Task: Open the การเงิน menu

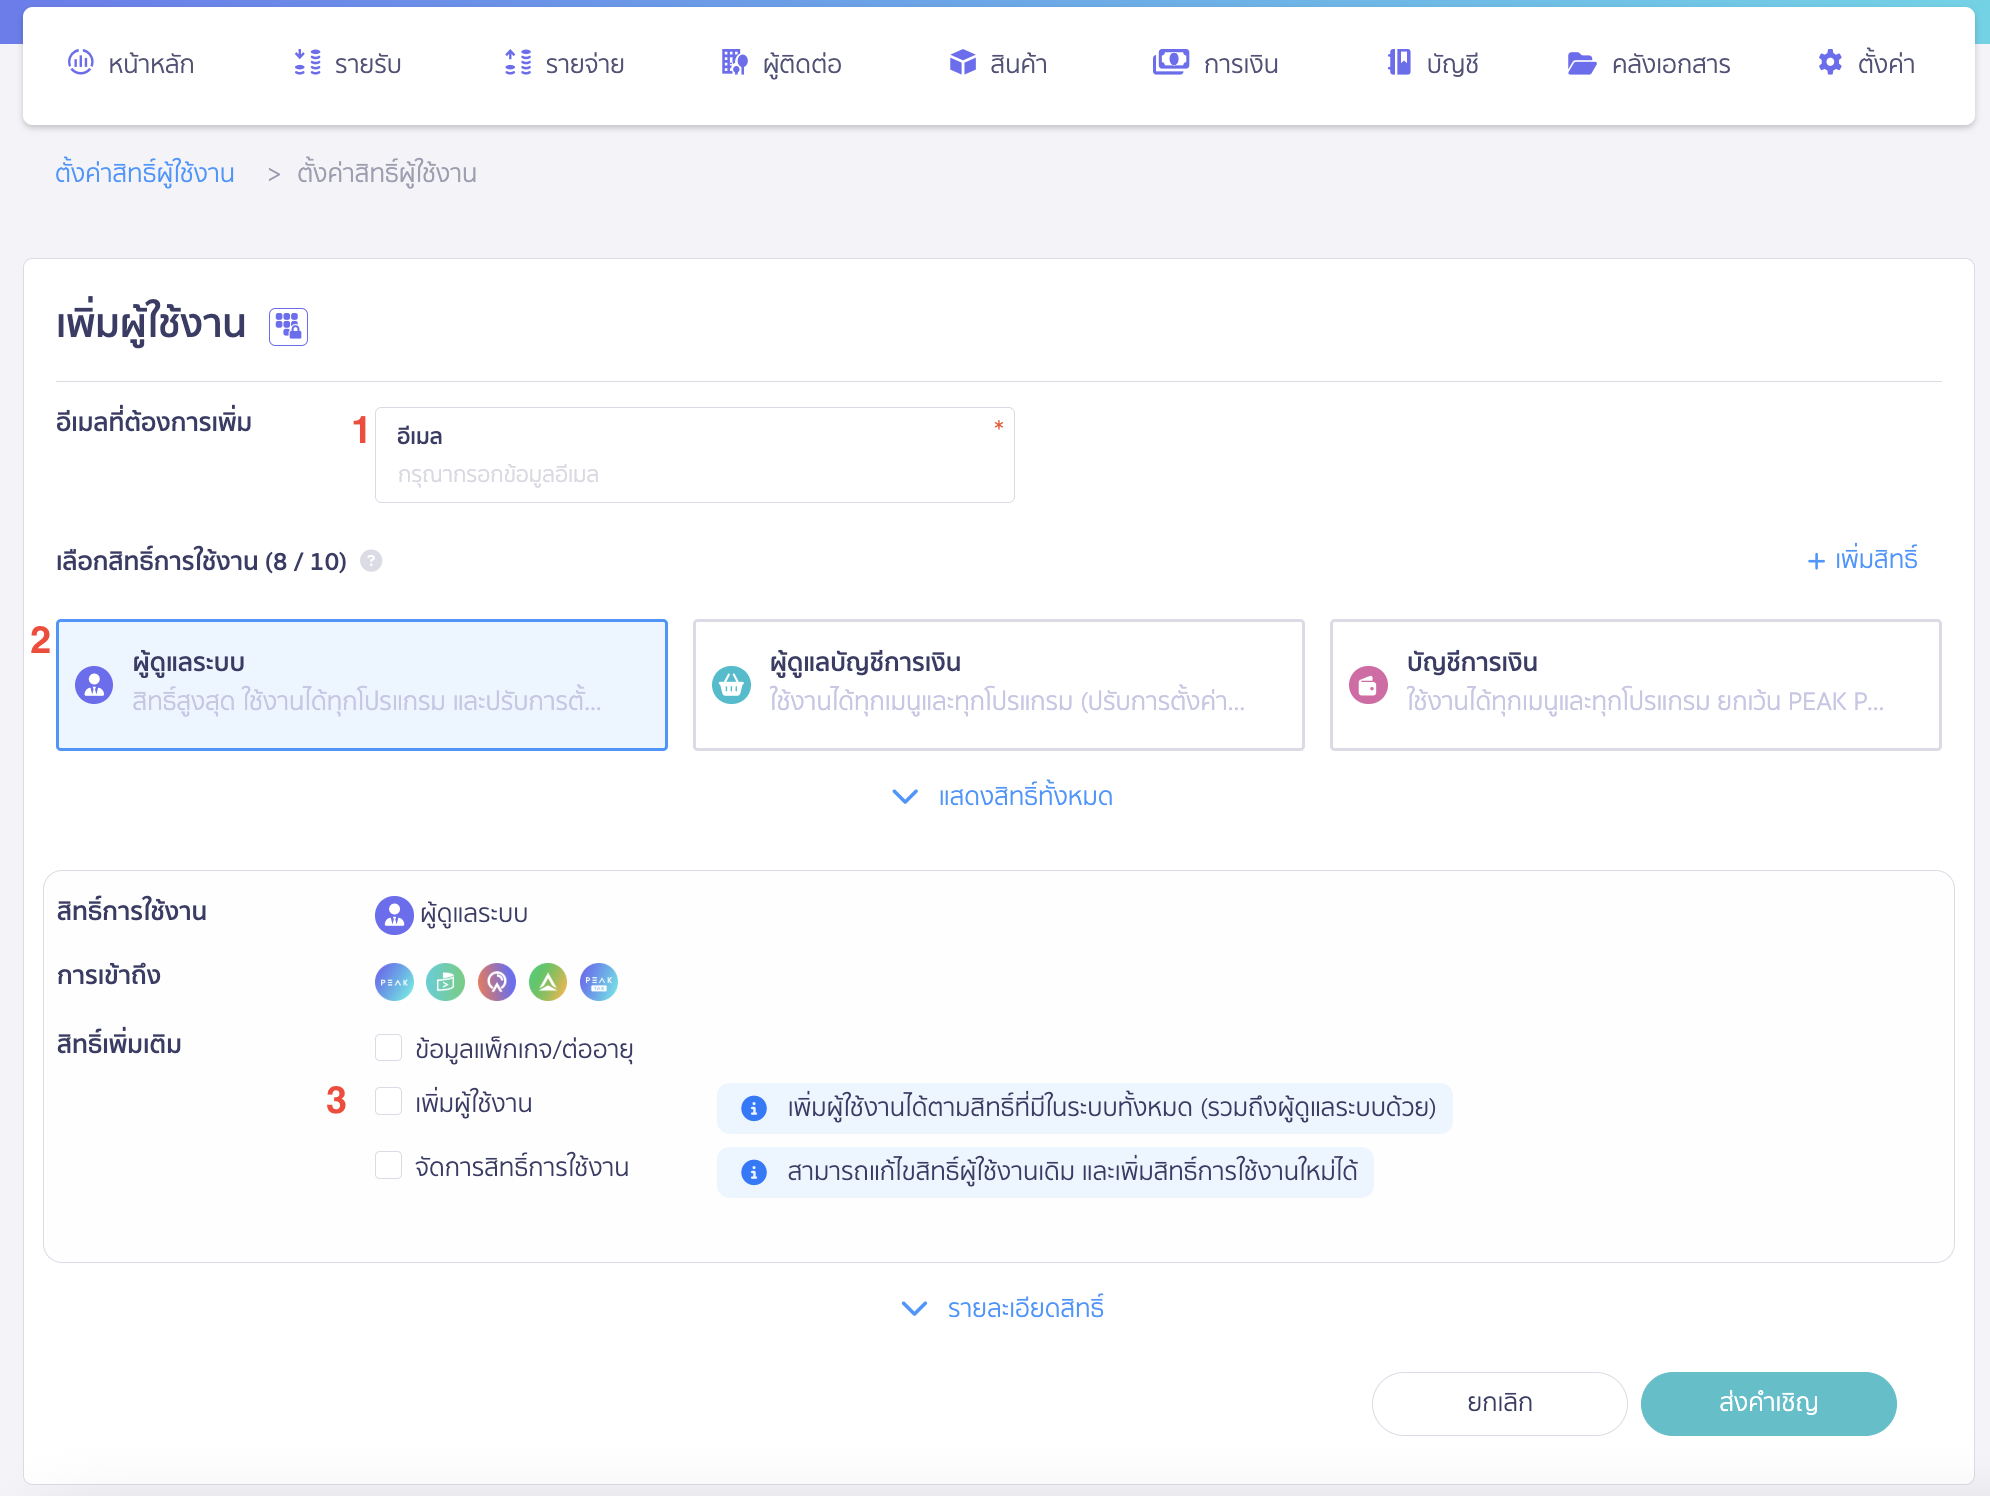Action: [x=1216, y=63]
